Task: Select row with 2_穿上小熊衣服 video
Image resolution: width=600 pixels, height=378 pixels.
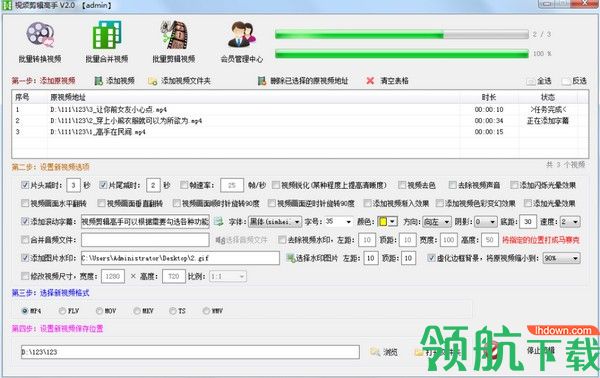Action: 300,121
